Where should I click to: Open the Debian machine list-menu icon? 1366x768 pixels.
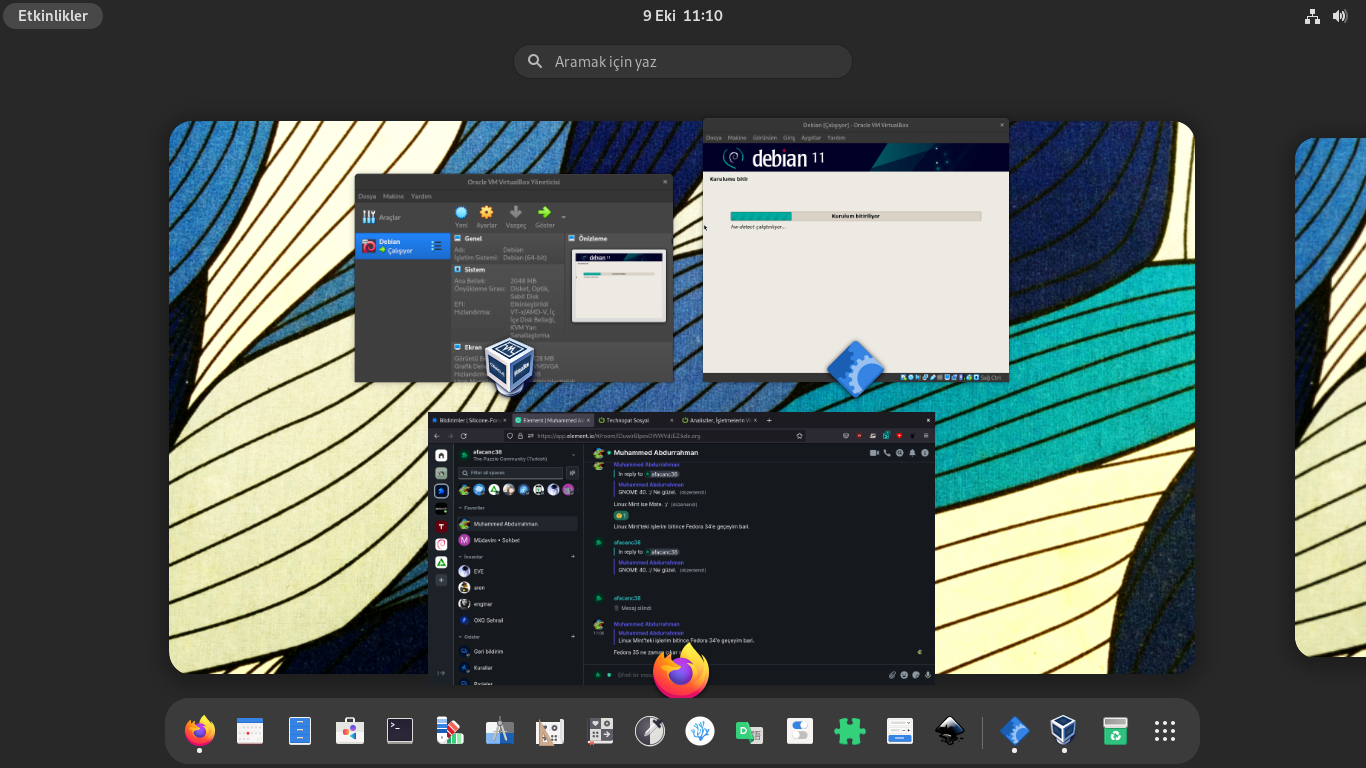point(436,246)
